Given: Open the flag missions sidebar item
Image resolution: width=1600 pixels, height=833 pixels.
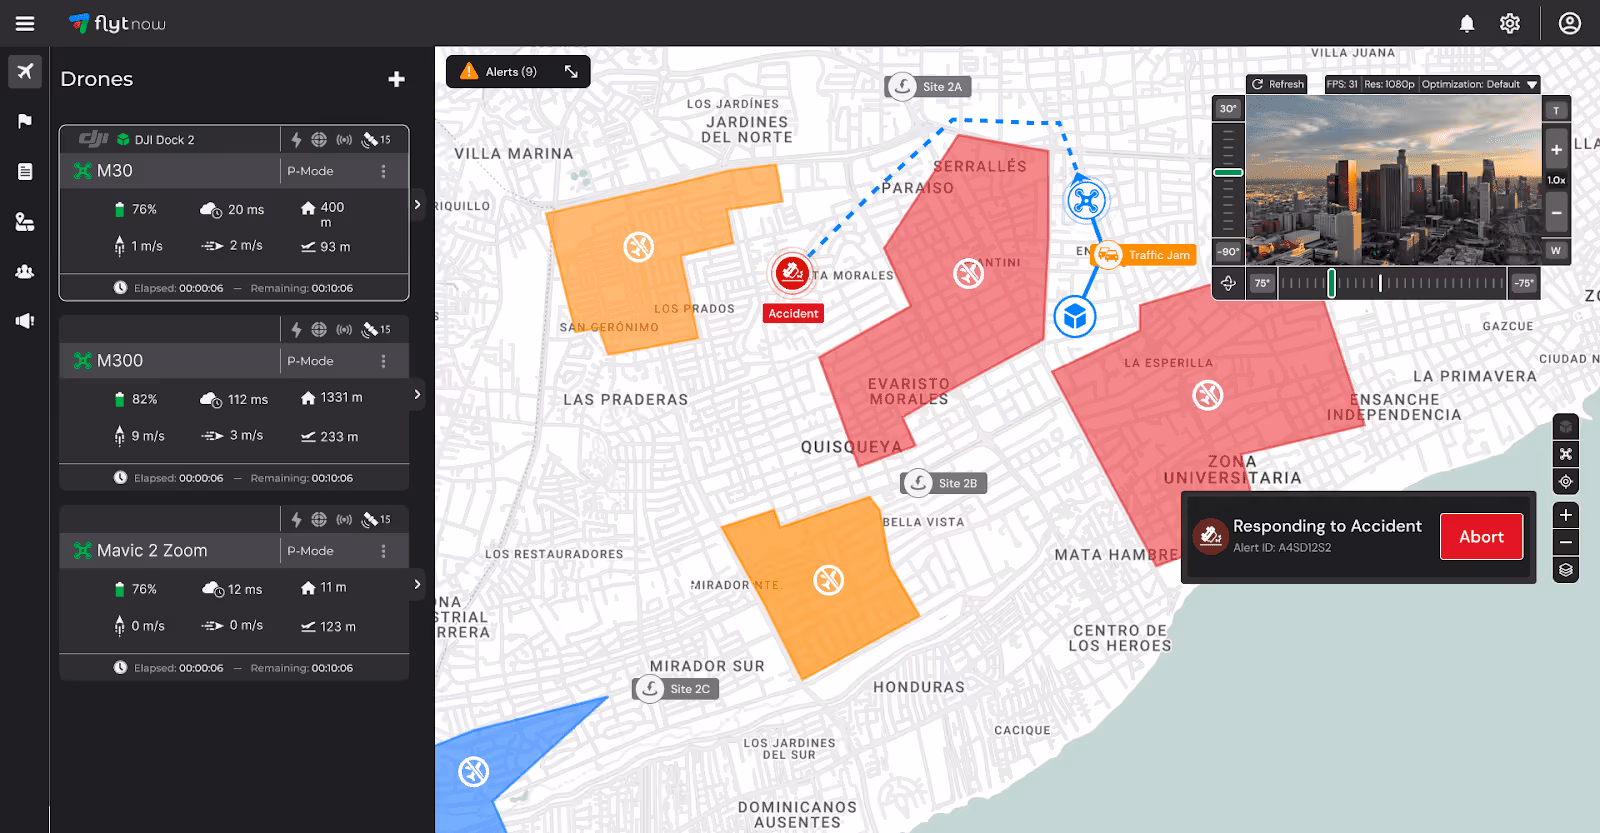Looking at the screenshot, I should pos(25,121).
